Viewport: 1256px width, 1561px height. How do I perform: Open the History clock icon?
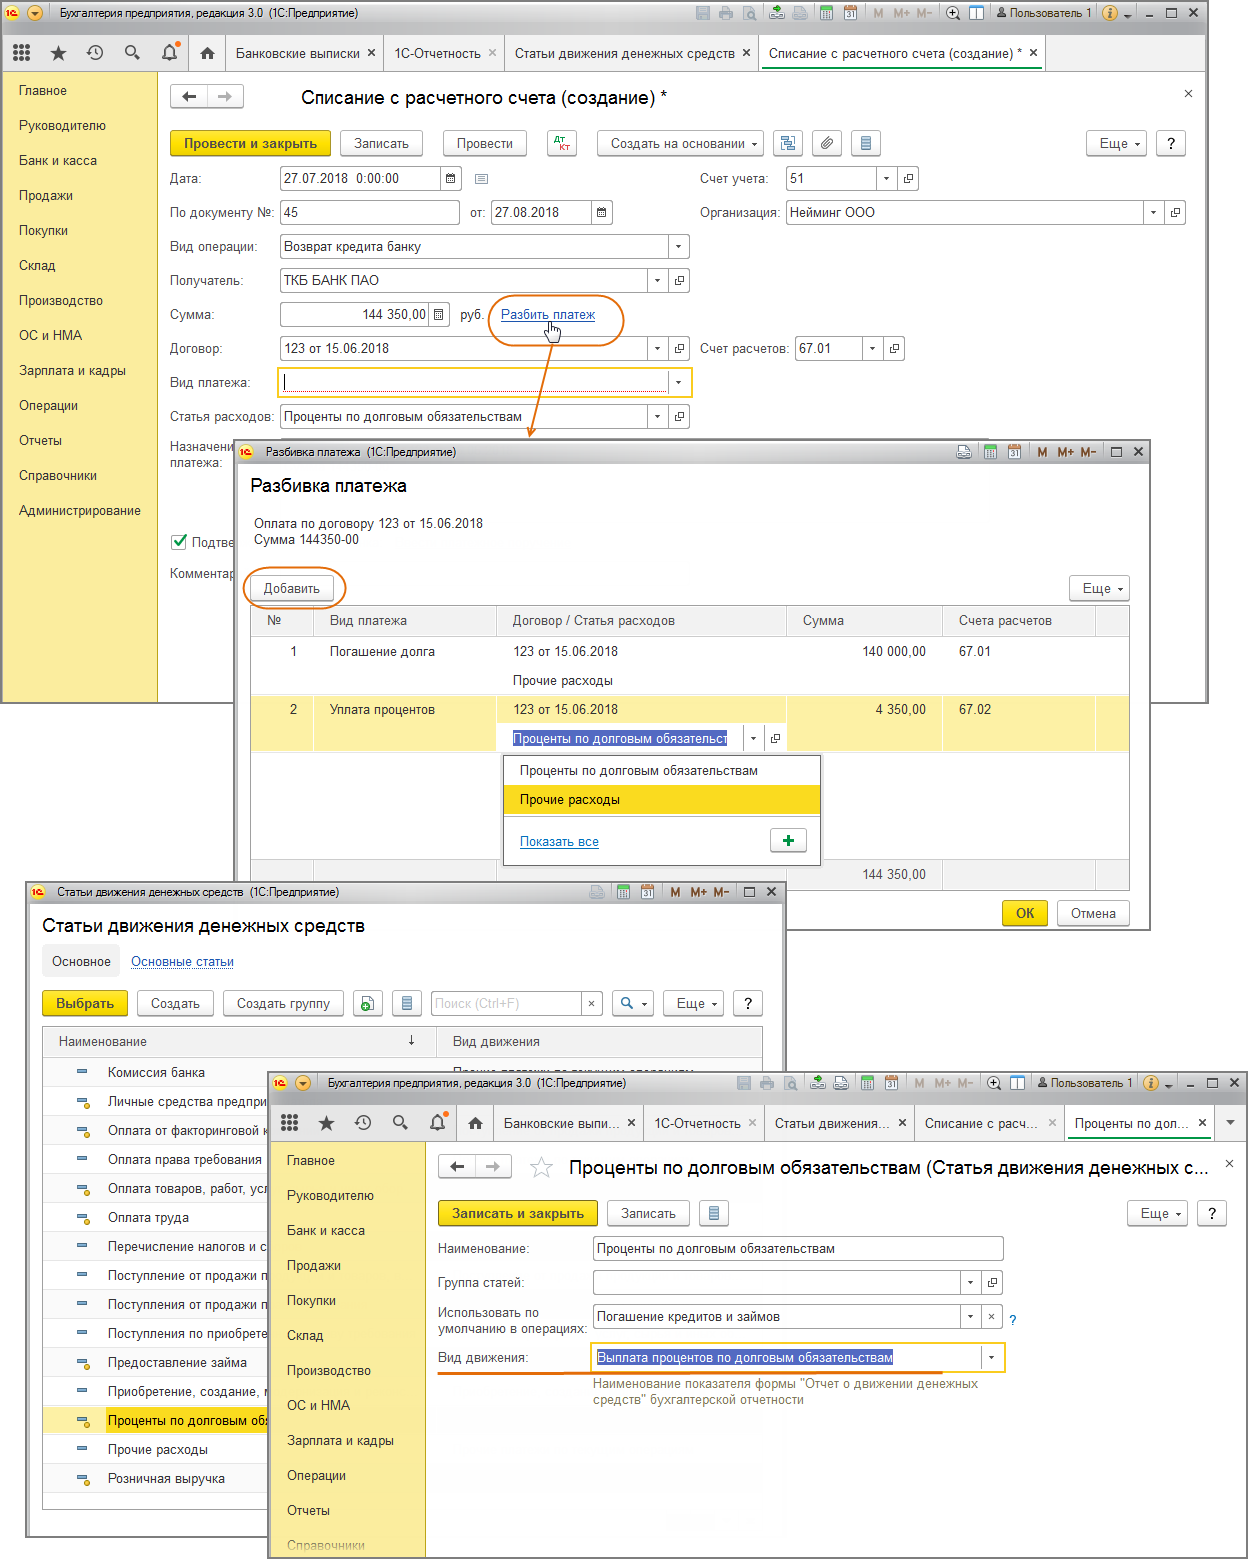click(x=95, y=53)
